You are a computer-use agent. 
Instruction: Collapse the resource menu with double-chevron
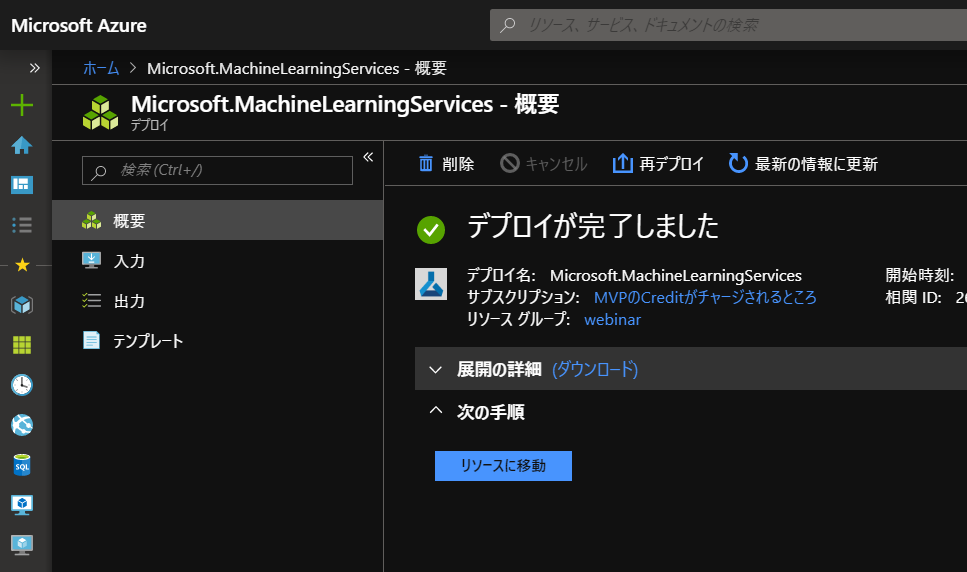tap(368, 157)
